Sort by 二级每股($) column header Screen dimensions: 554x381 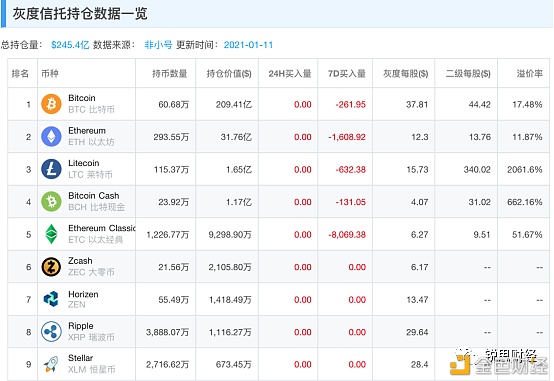468,74
